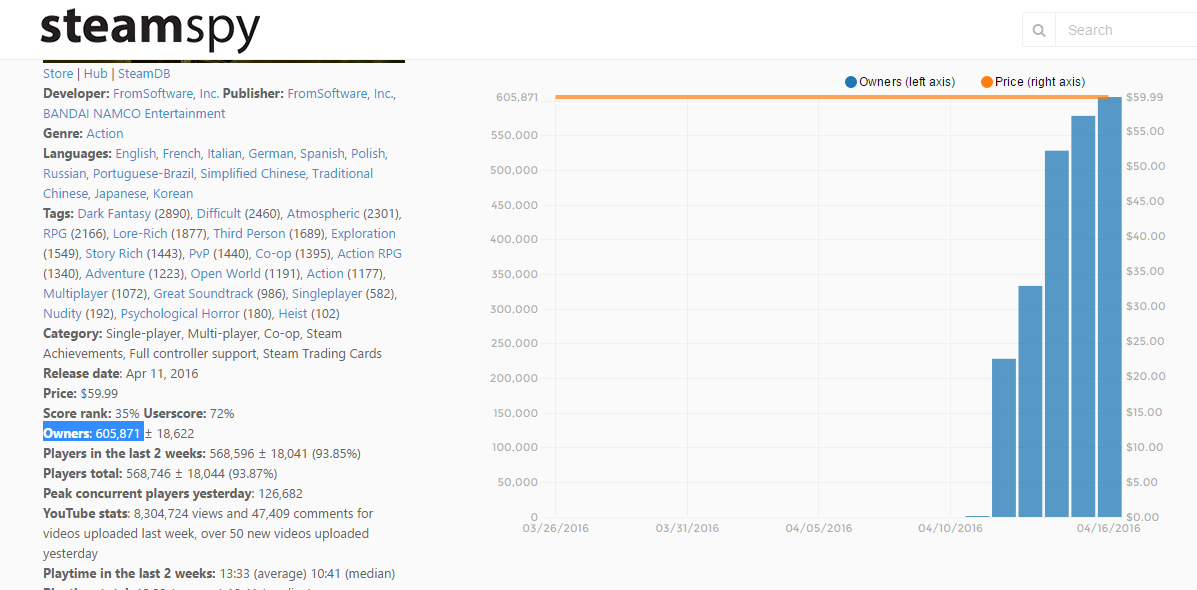Click the $59.99 right axis label

(1145, 97)
